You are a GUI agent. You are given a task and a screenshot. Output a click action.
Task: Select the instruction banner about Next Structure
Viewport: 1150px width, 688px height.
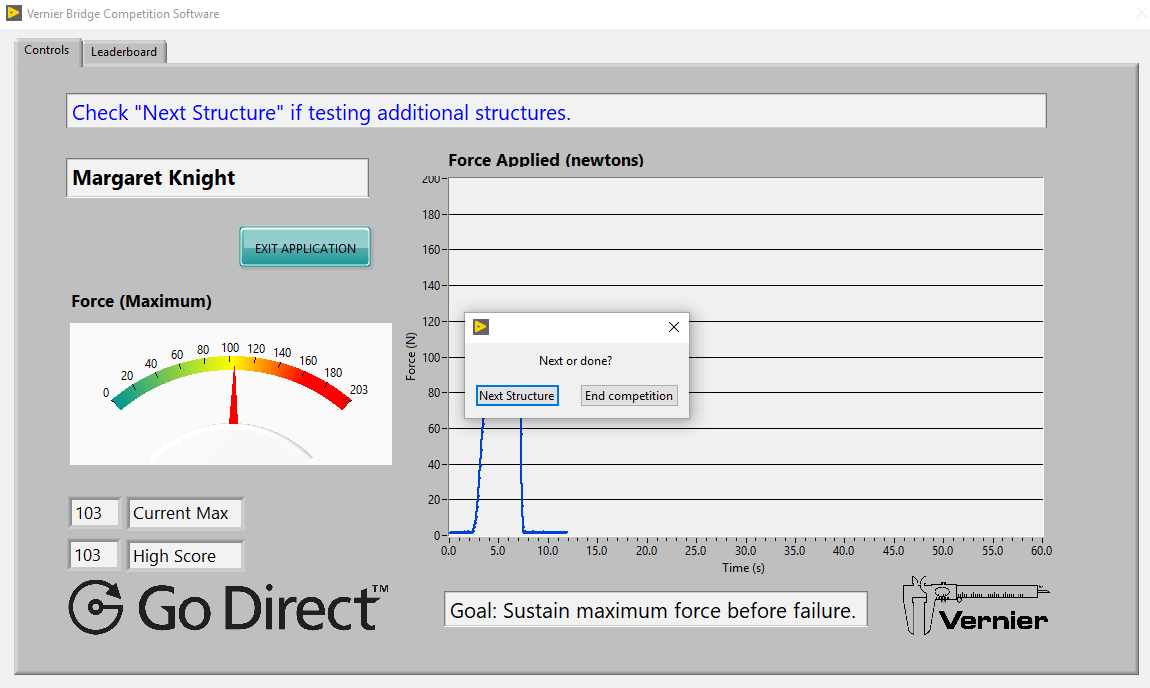tap(556, 110)
